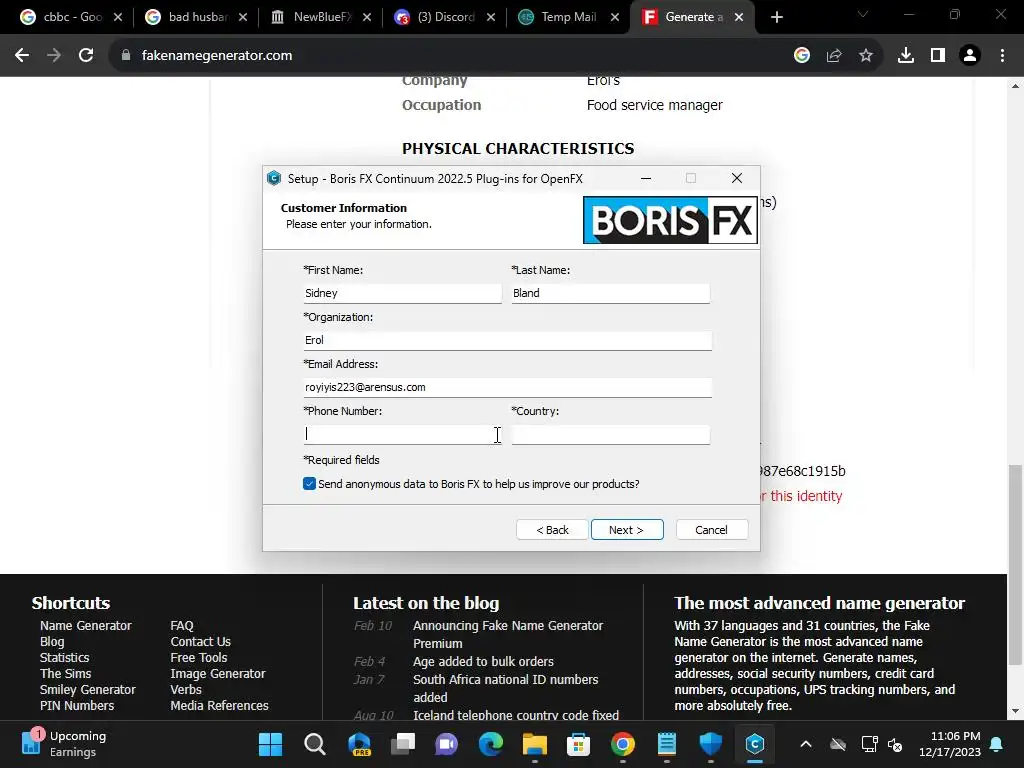Open the Contact Us link
This screenshot has width=1024, height=768.
pos(200,641)
